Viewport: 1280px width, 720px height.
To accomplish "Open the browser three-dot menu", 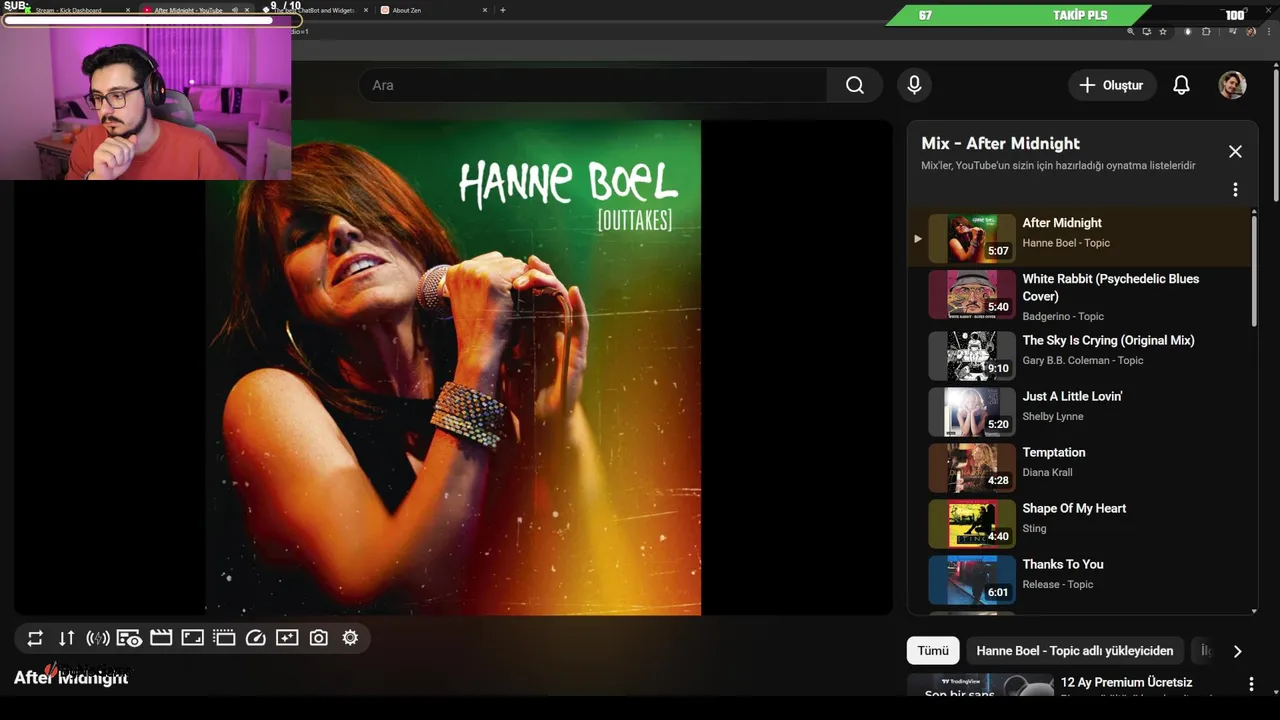I will pos(1268,32).
